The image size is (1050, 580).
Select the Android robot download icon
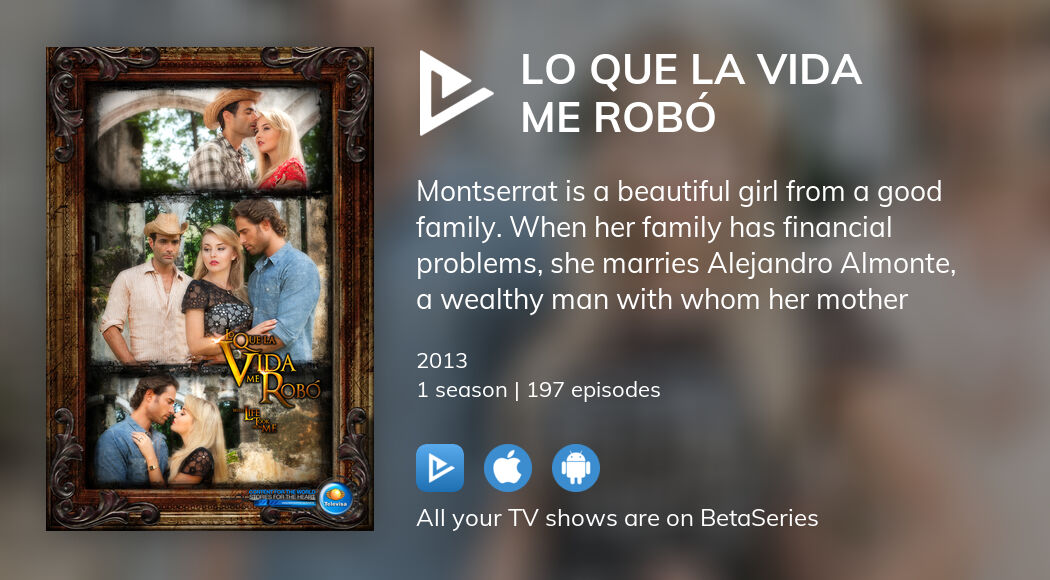(576, 468)
